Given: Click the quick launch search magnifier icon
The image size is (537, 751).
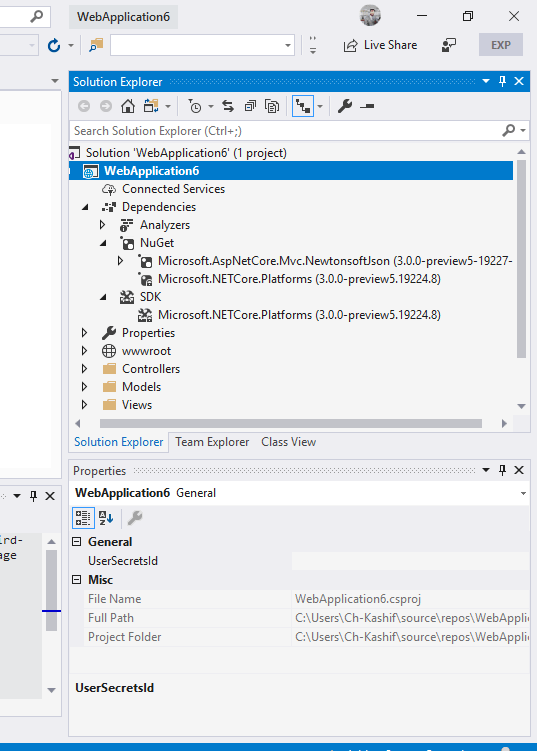Looking at the screenshot, I should (x=36, y=17).
